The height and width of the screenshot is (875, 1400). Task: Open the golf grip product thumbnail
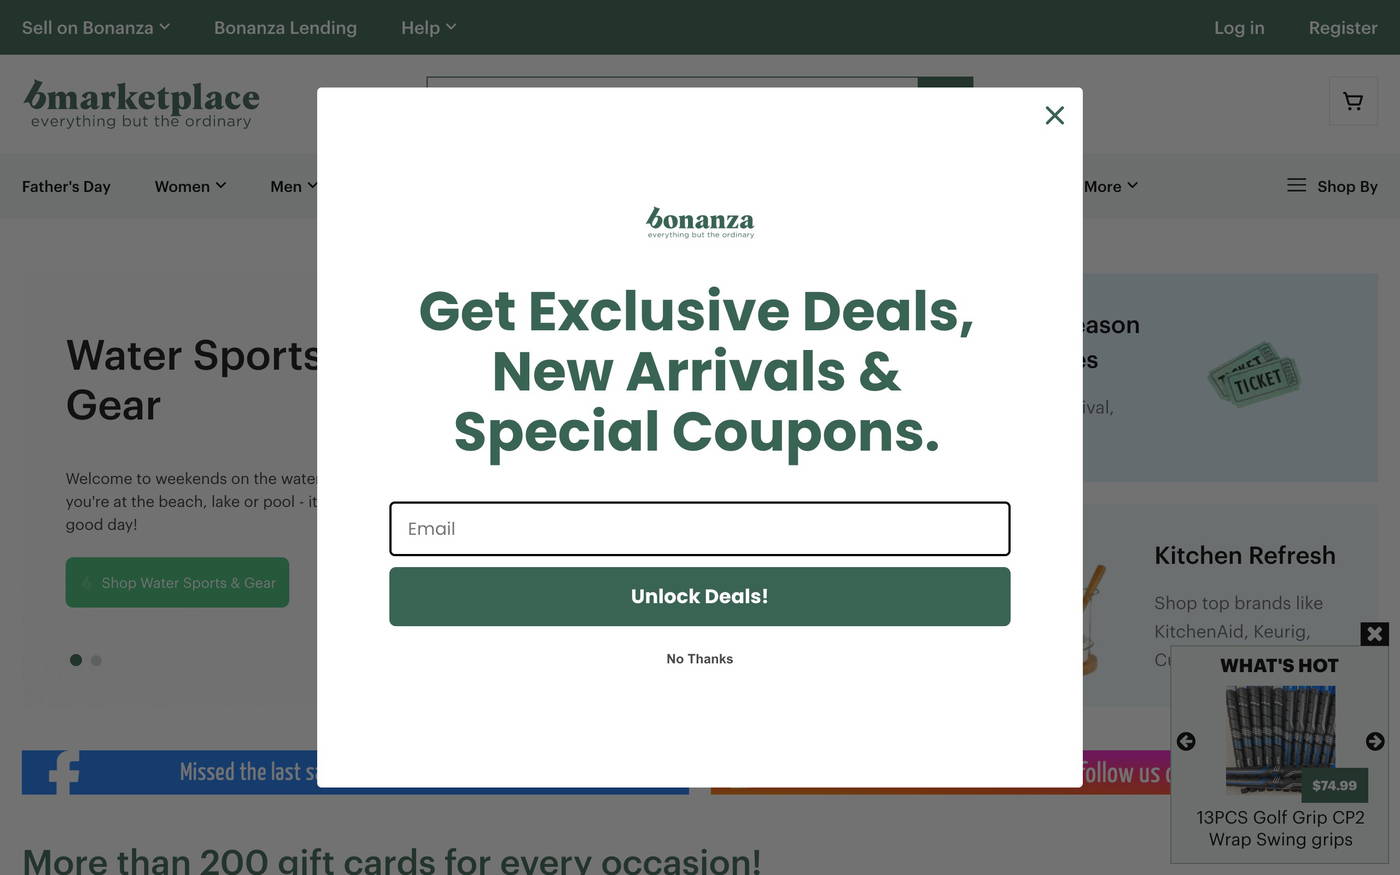(x=1280, y=740)
